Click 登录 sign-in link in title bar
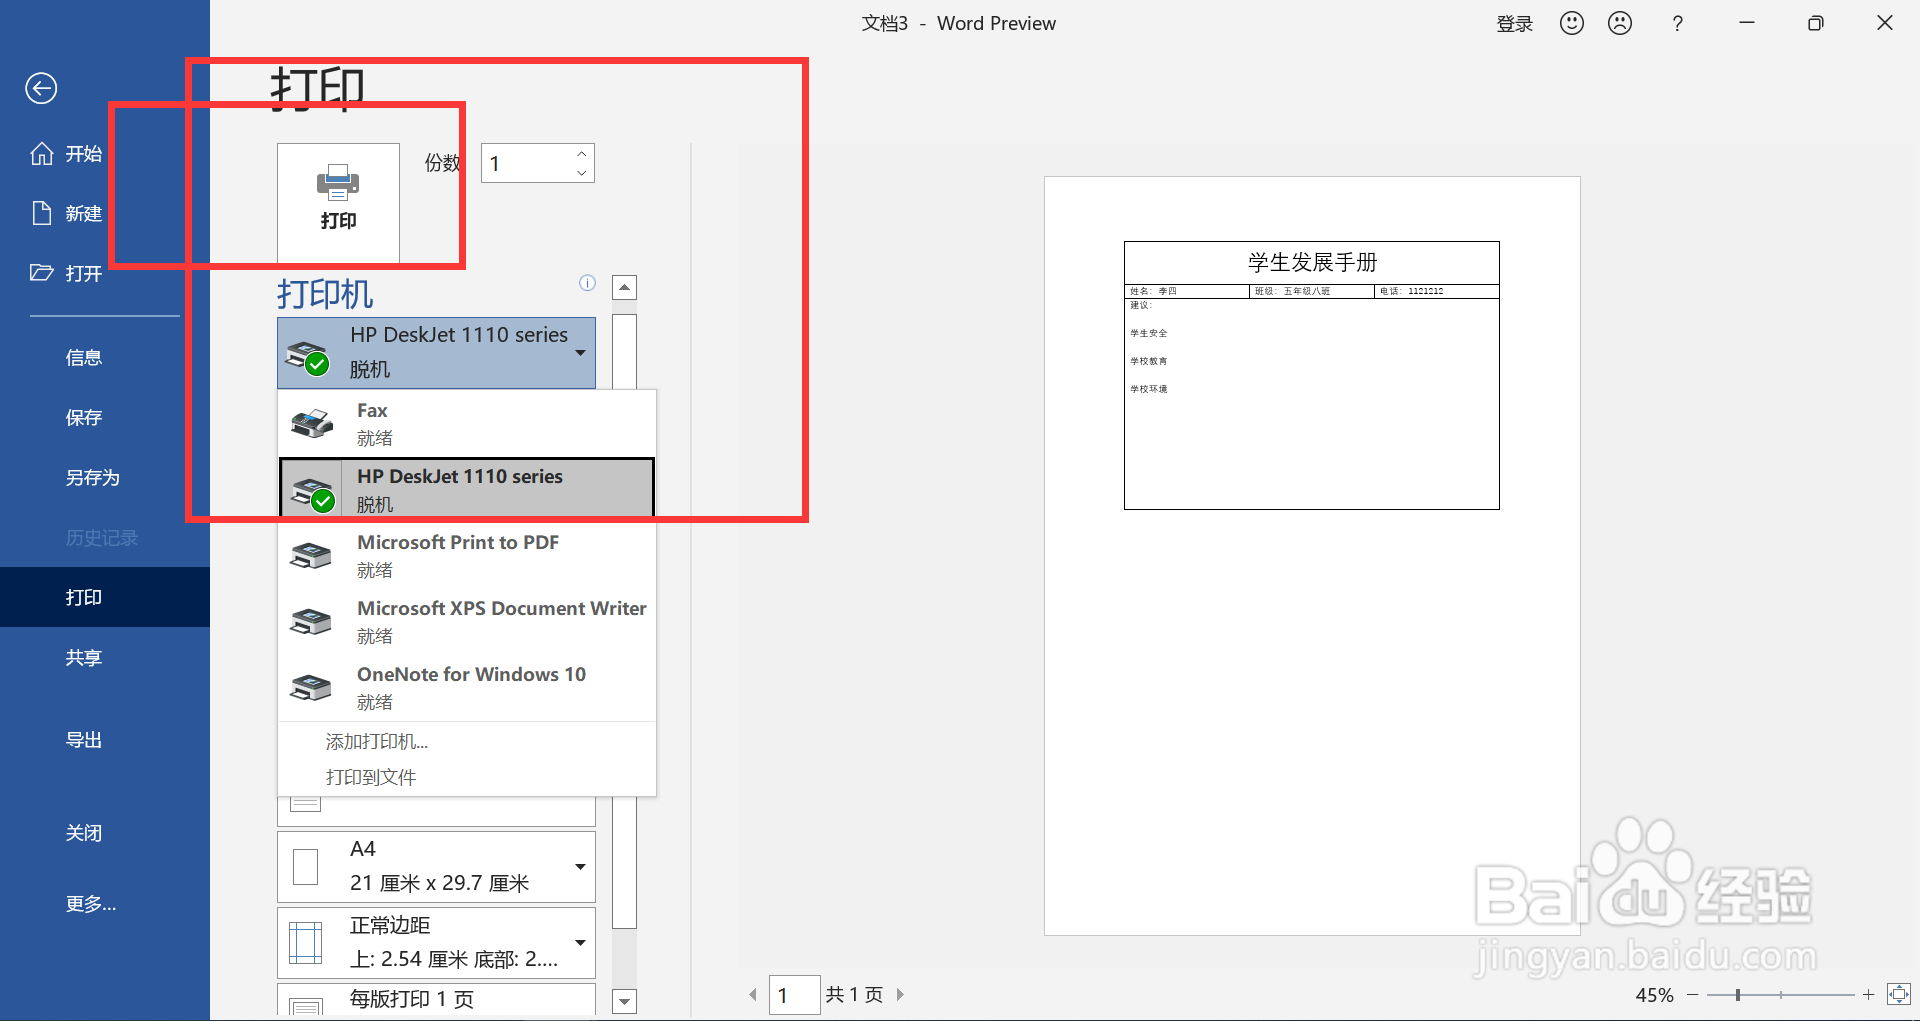The height and width of the screenshot is (1021, 1920). [x=1514, y=24]
